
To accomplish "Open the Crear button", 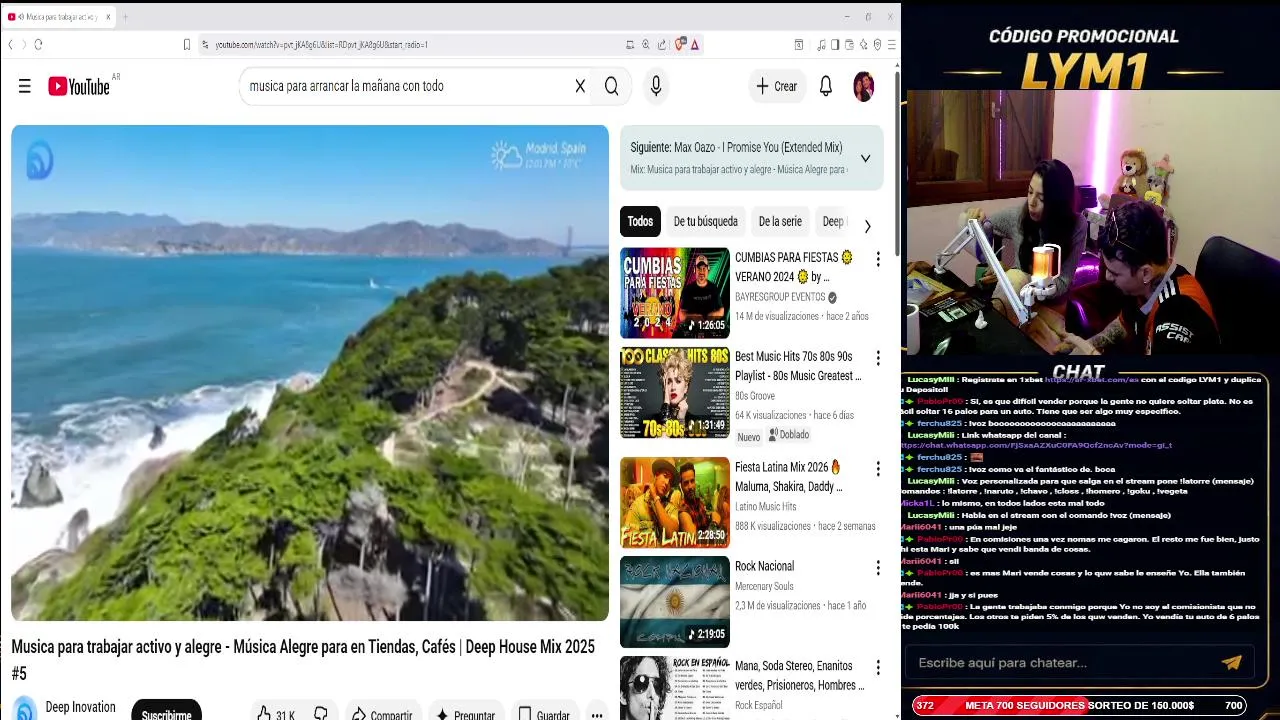I will pyautogui.click(x=777, y=86).
